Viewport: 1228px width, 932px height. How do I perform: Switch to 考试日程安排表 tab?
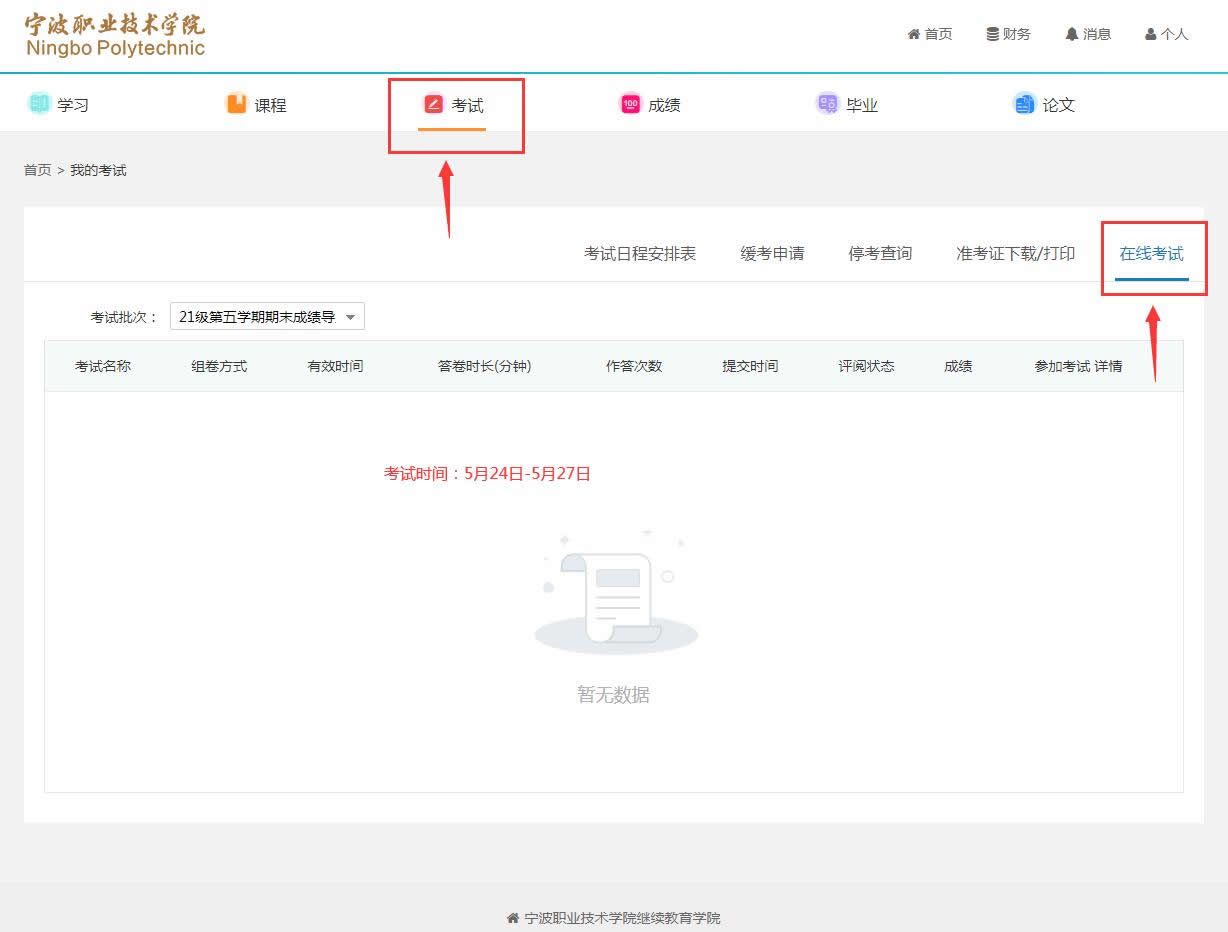point(640,254)
